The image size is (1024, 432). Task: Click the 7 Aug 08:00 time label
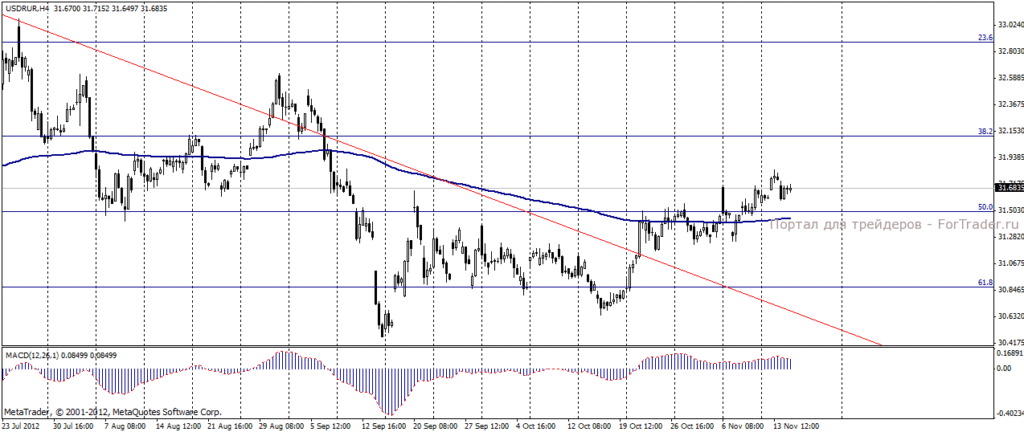pyautogui.click(x=123, y=425)
